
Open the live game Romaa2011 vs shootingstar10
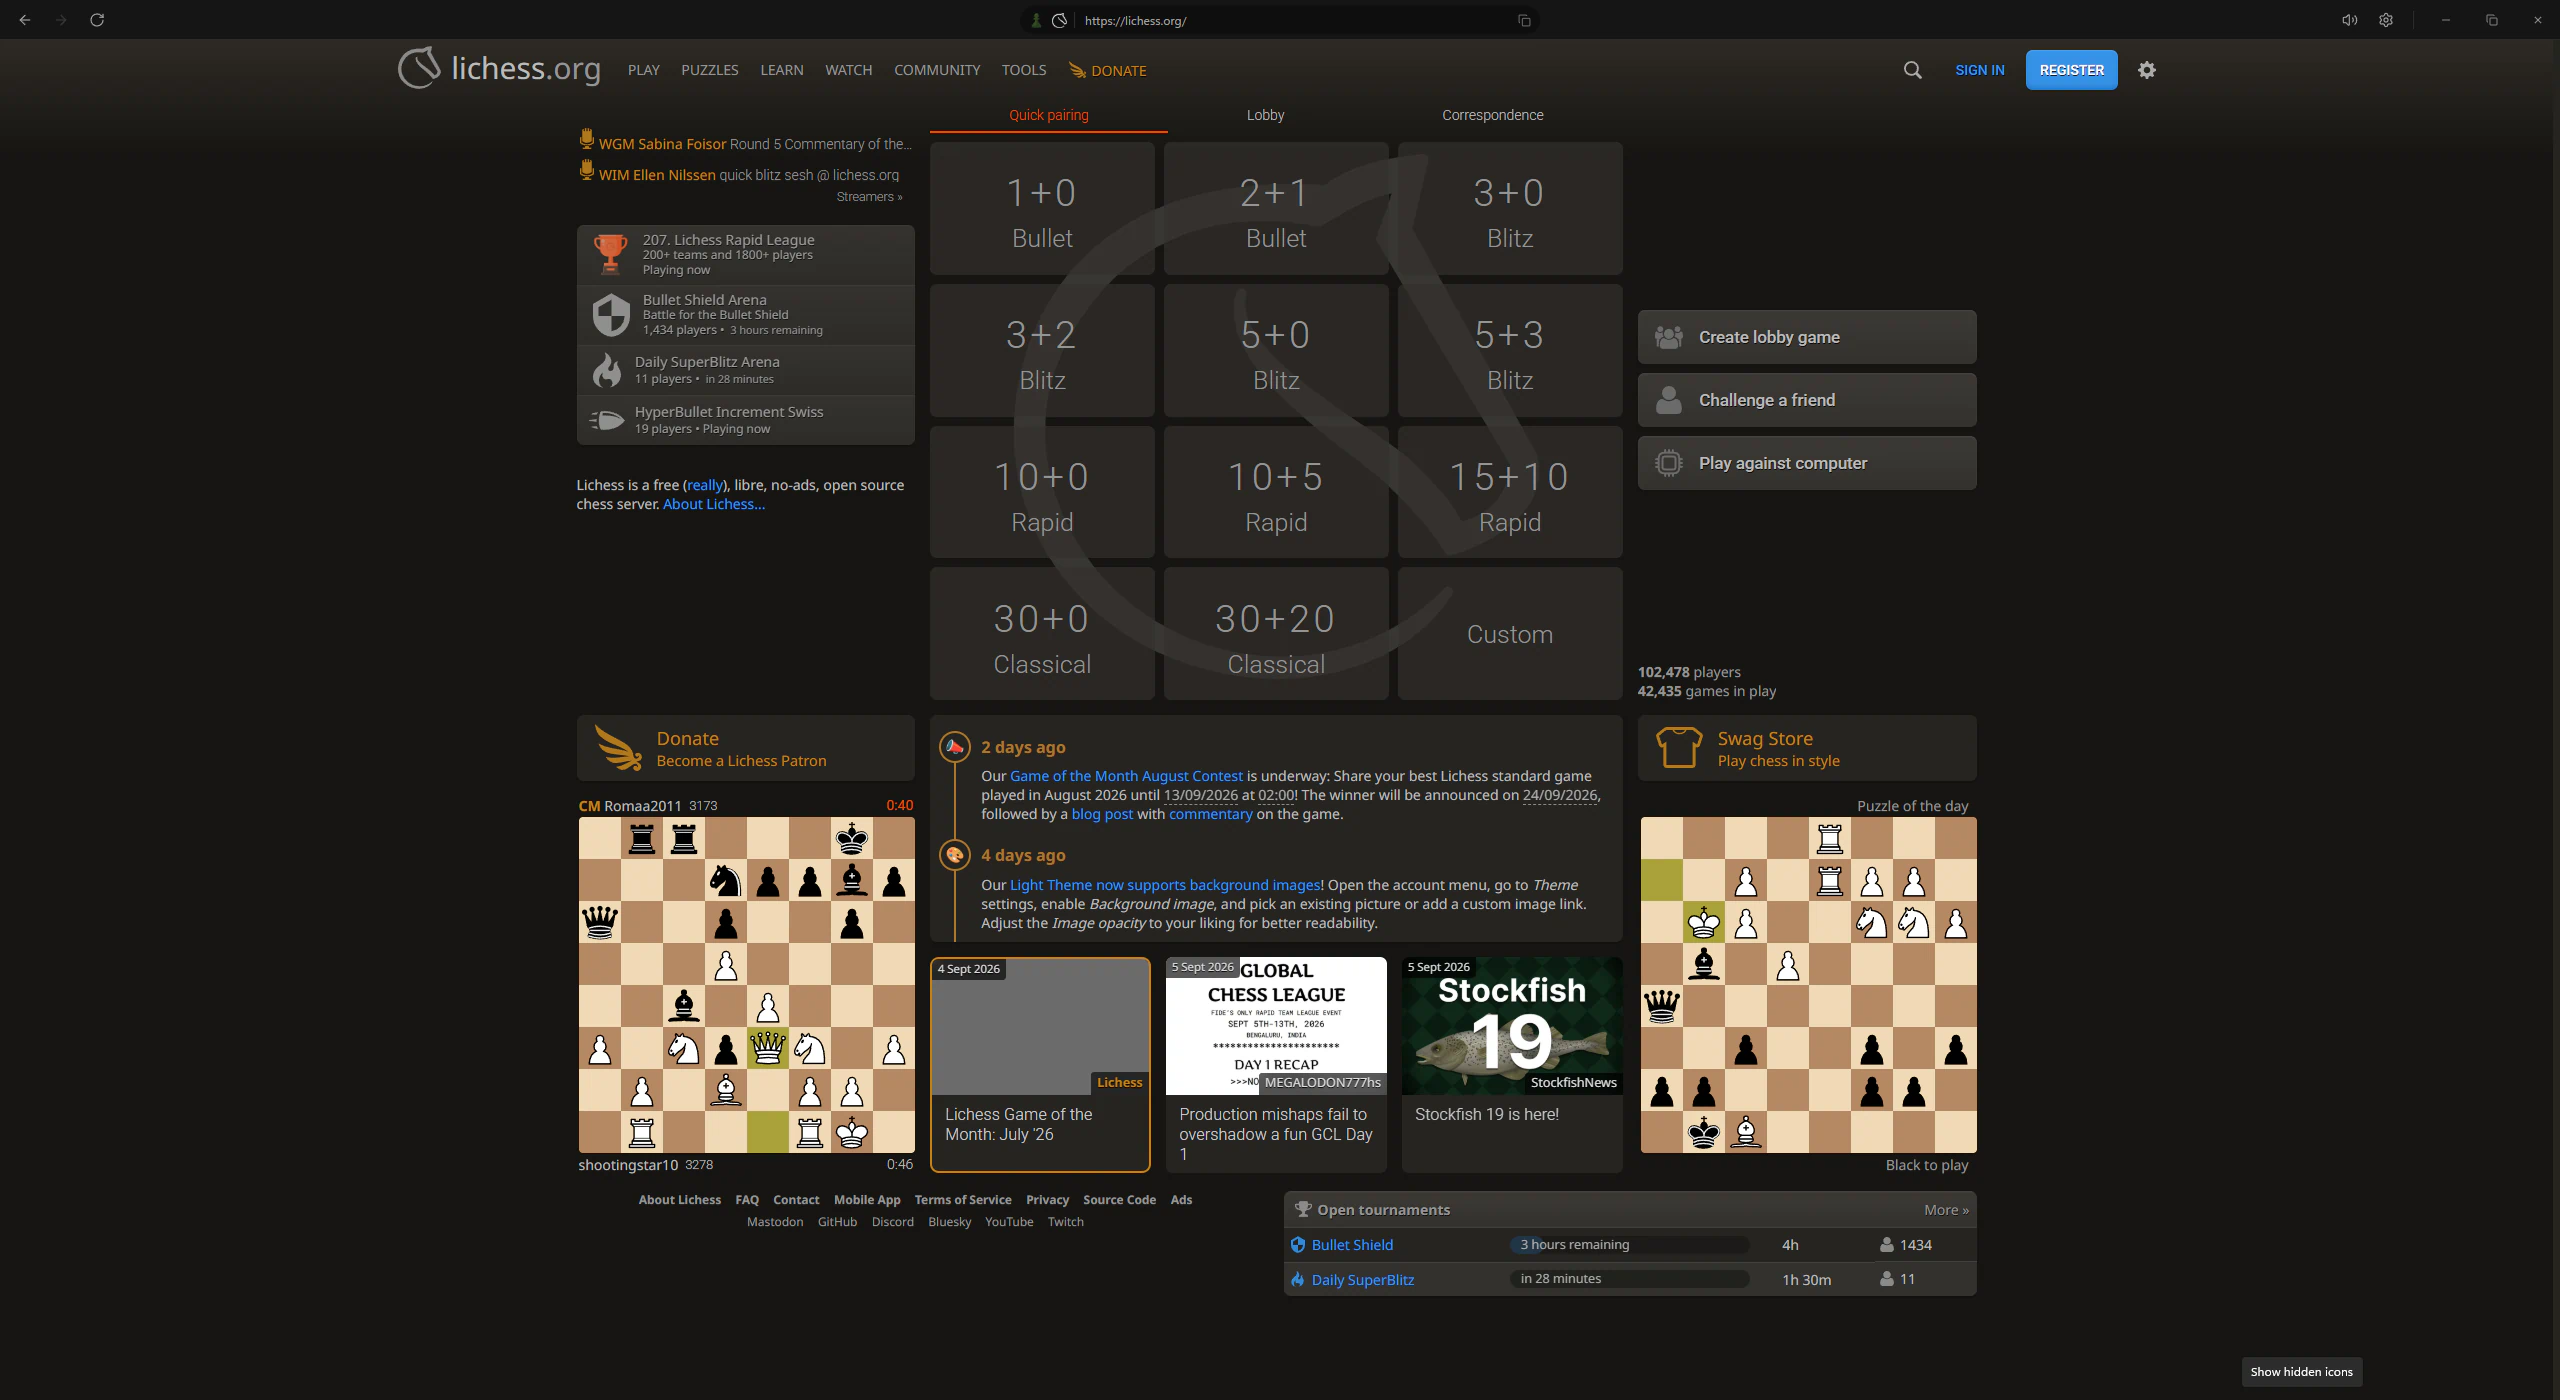coord(746,985)
